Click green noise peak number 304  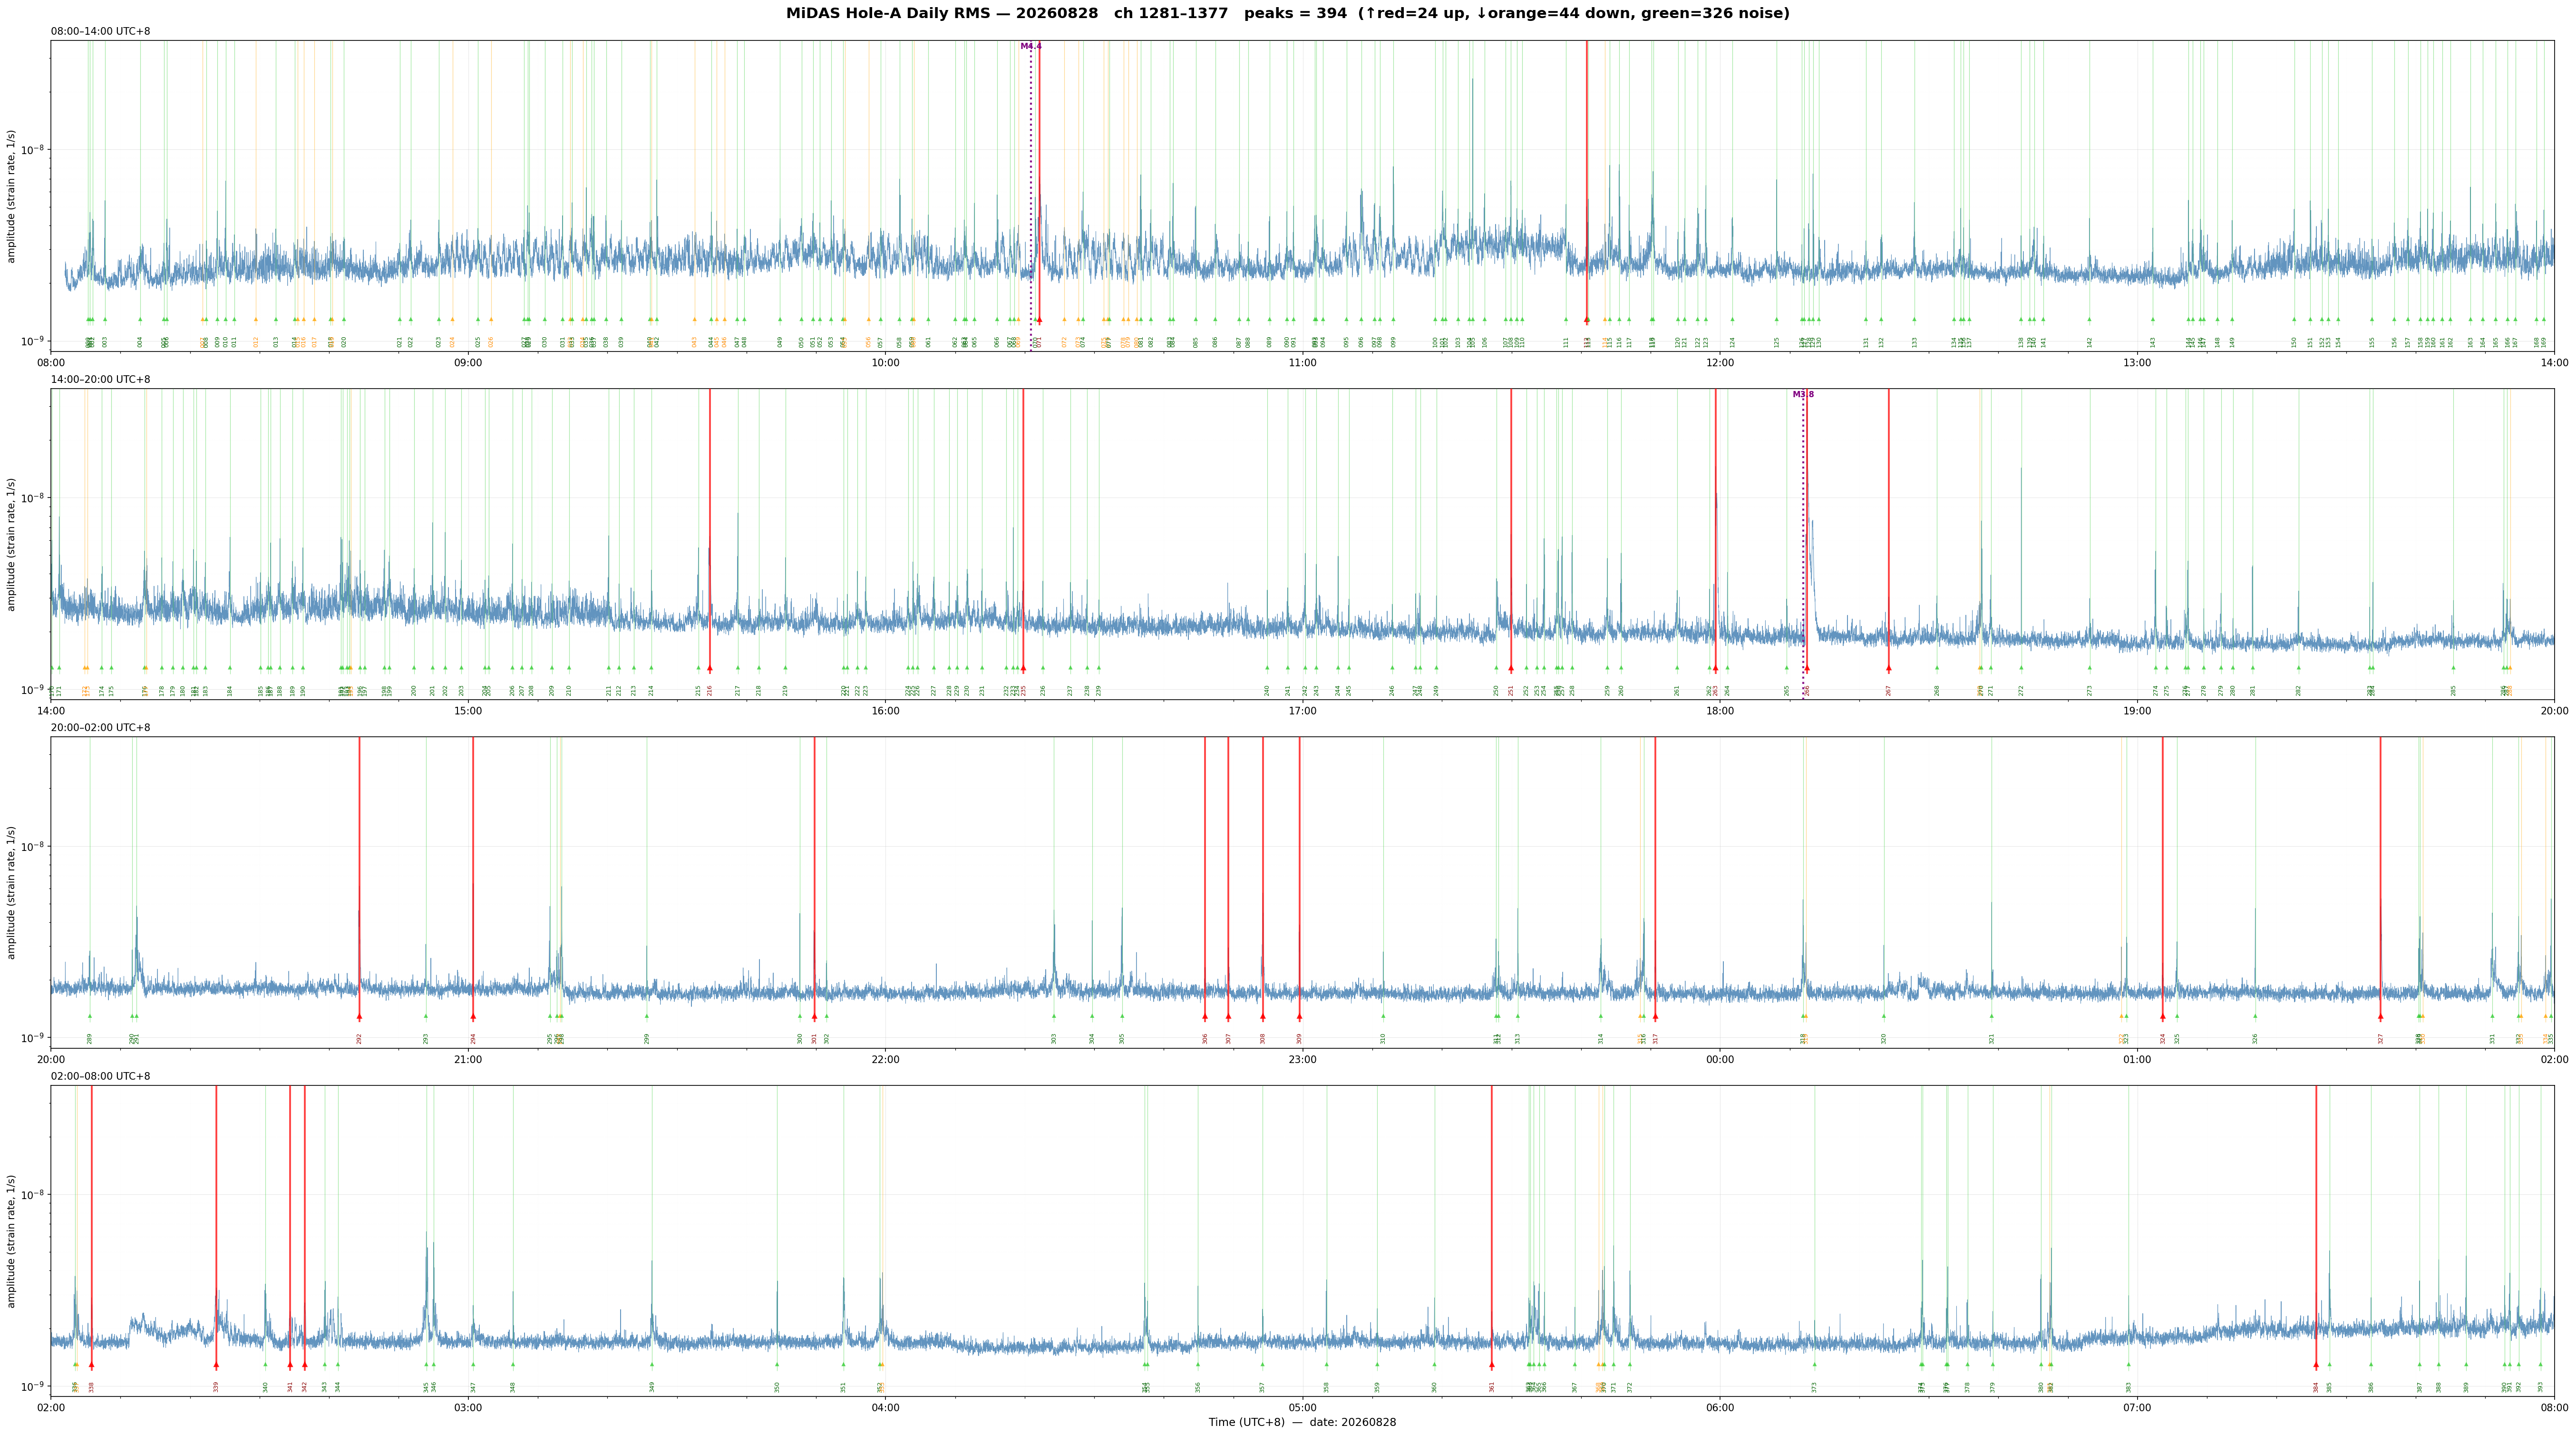(1092, 1039)
